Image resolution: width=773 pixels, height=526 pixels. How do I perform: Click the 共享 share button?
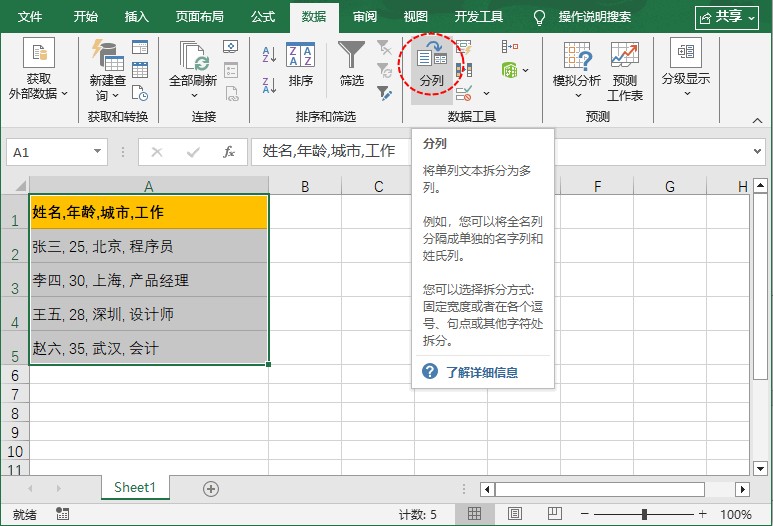(x=727, y=18)
